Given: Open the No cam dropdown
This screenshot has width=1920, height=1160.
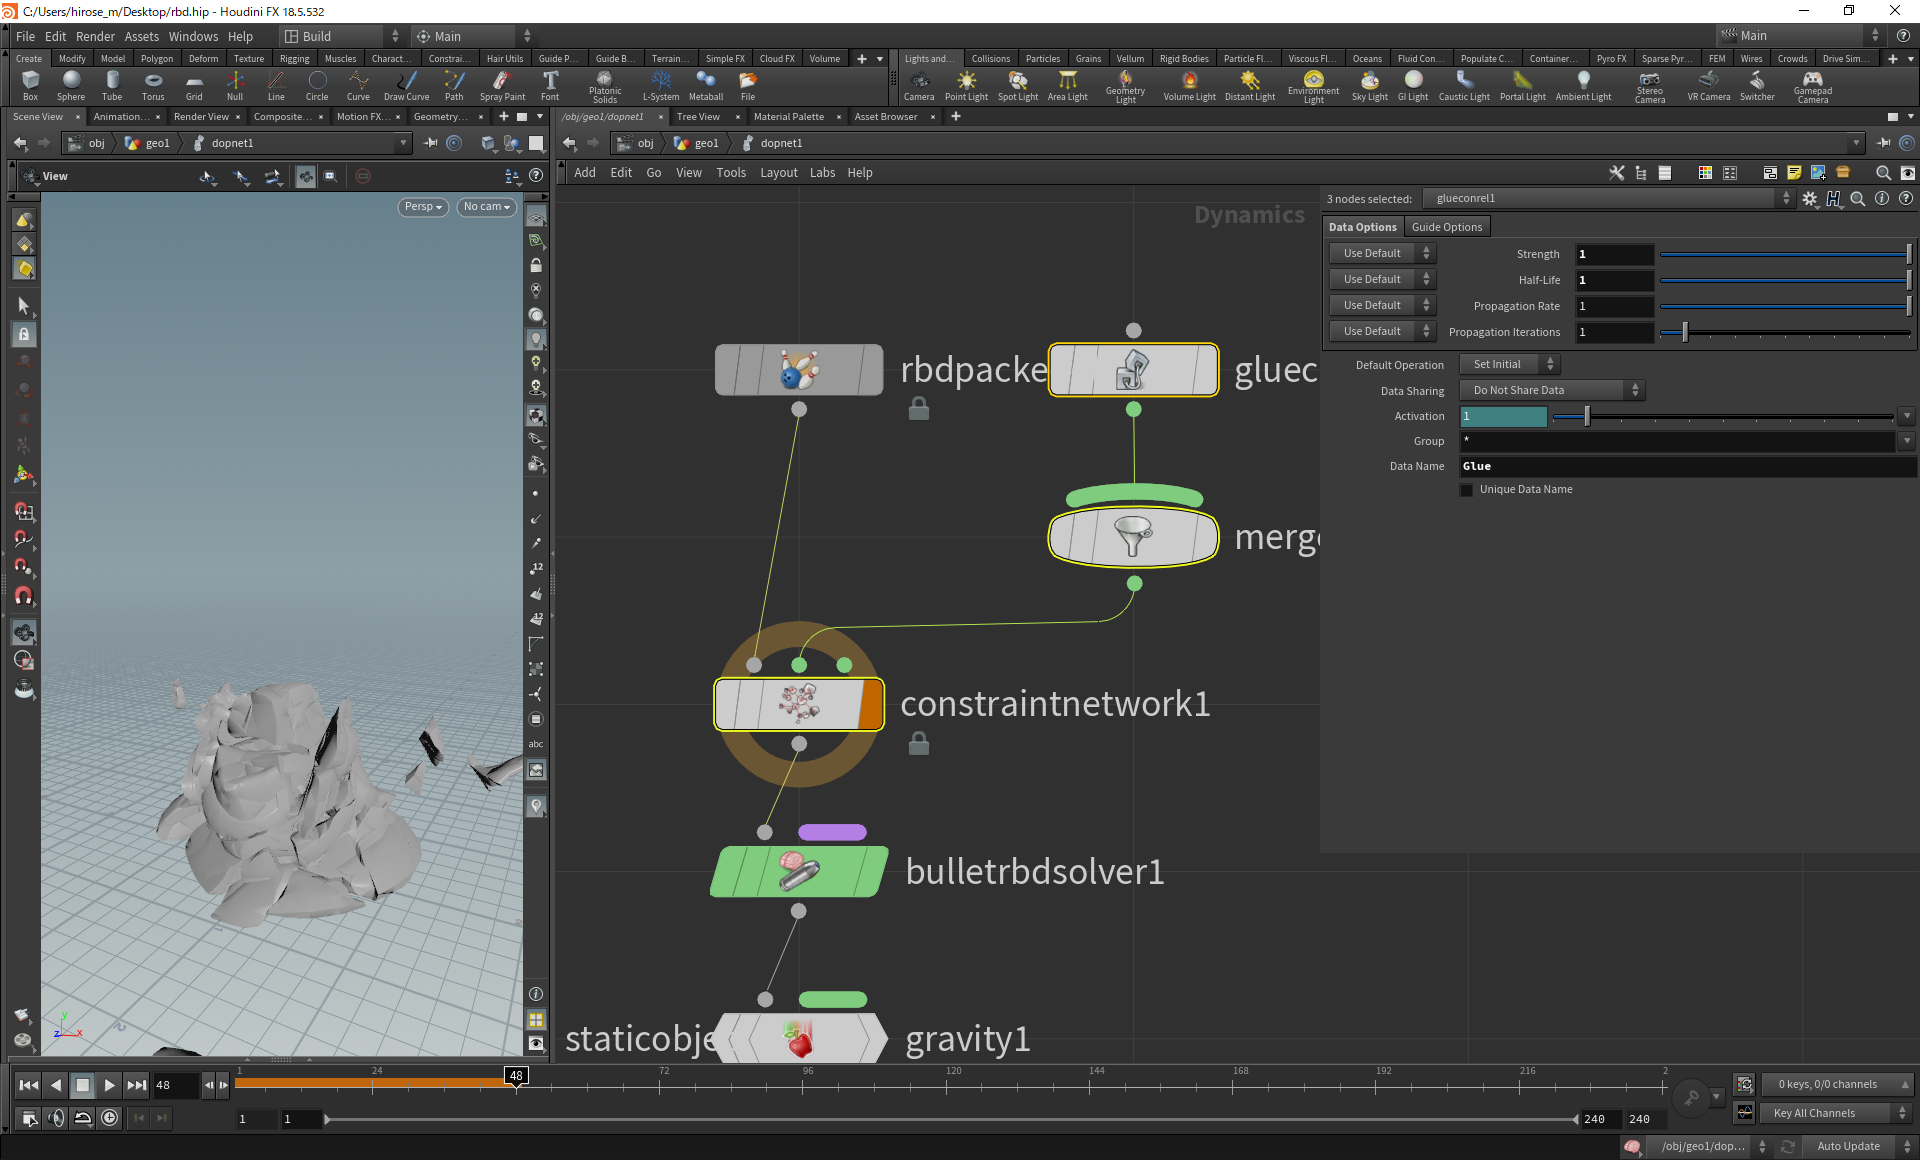Looking at the screenshot, I should click(487, 207).
